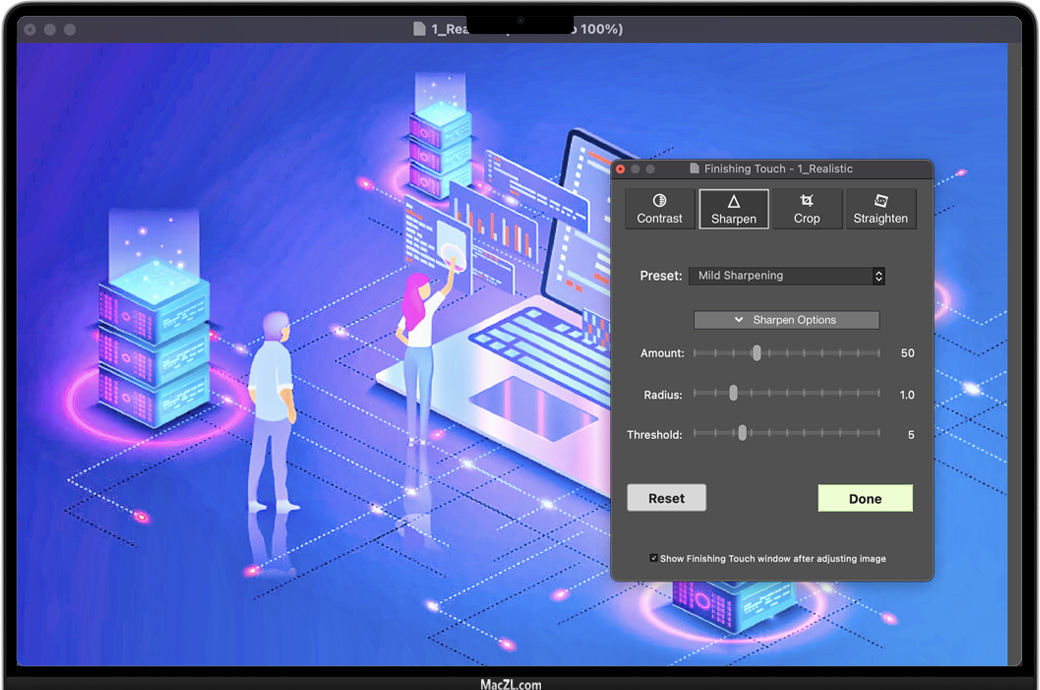Zoom the main image window with third button
Screen dimensions: 1040x690
pyautogui.click(x=70, y=30)
